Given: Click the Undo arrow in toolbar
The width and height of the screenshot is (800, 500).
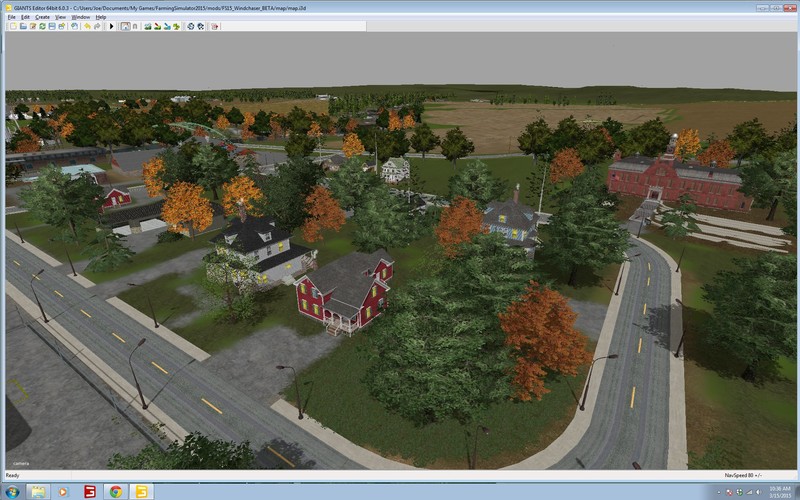Looking at the screenshot, I should (87, 26).
